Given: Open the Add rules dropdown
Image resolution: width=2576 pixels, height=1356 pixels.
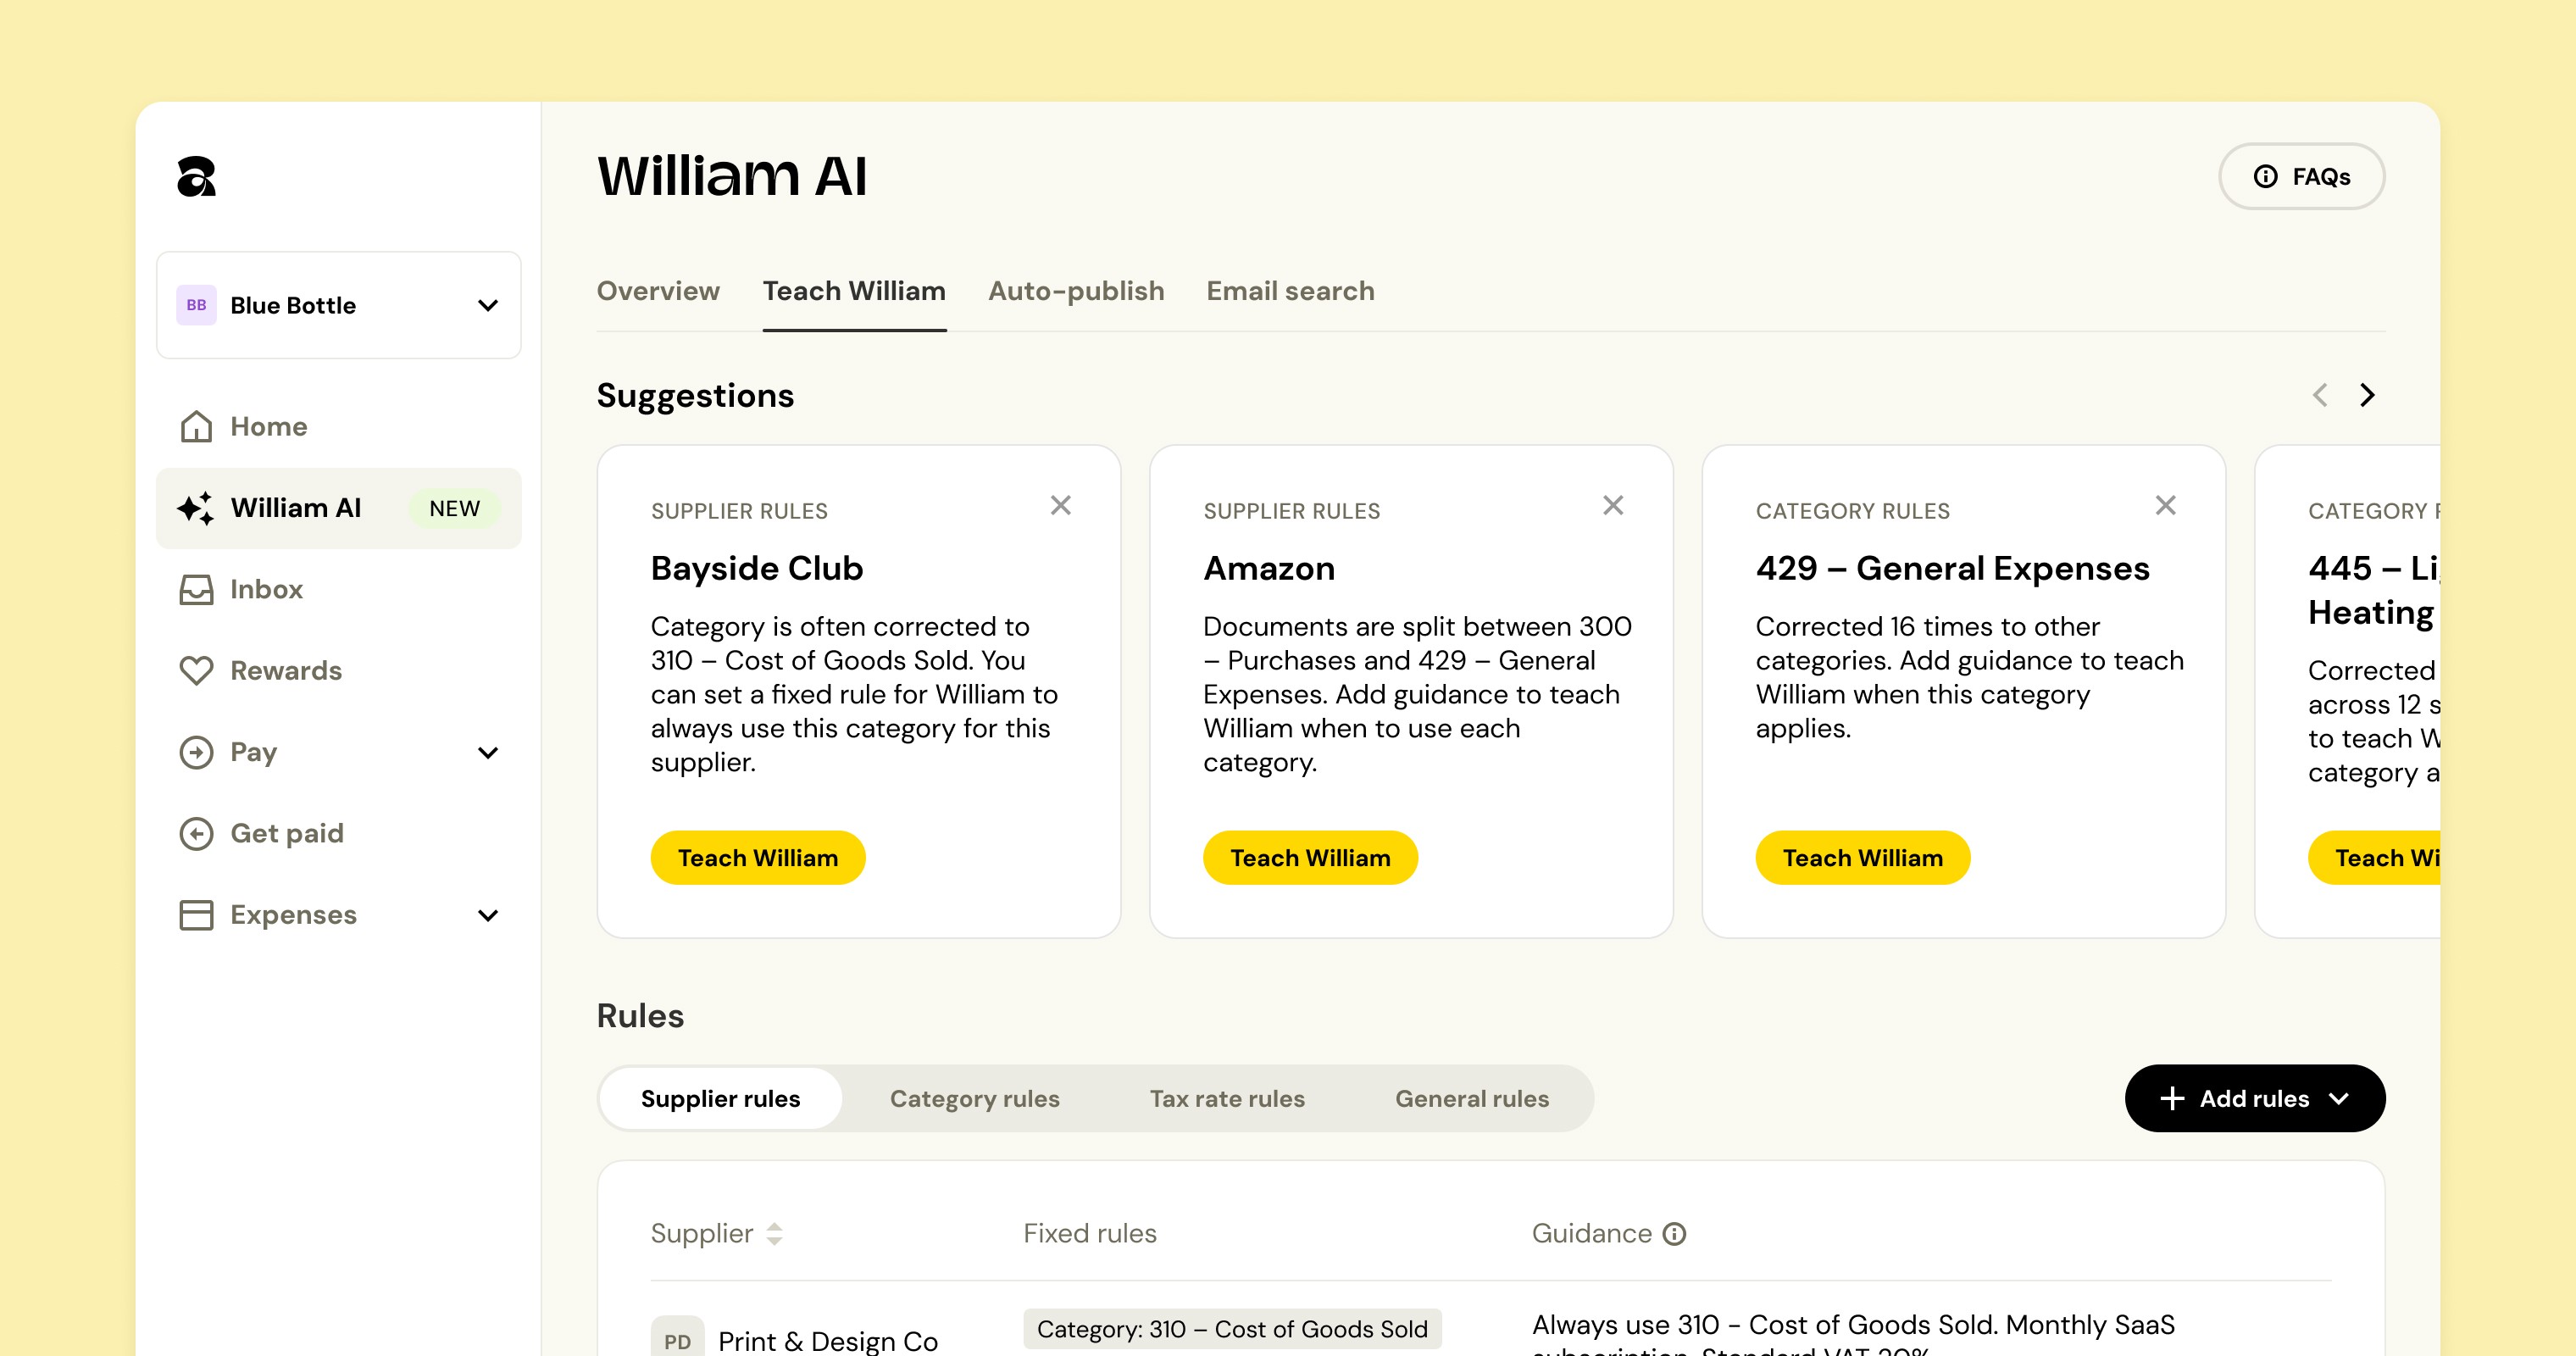Looking at the screenshot, I should tap(2255, 1099).
